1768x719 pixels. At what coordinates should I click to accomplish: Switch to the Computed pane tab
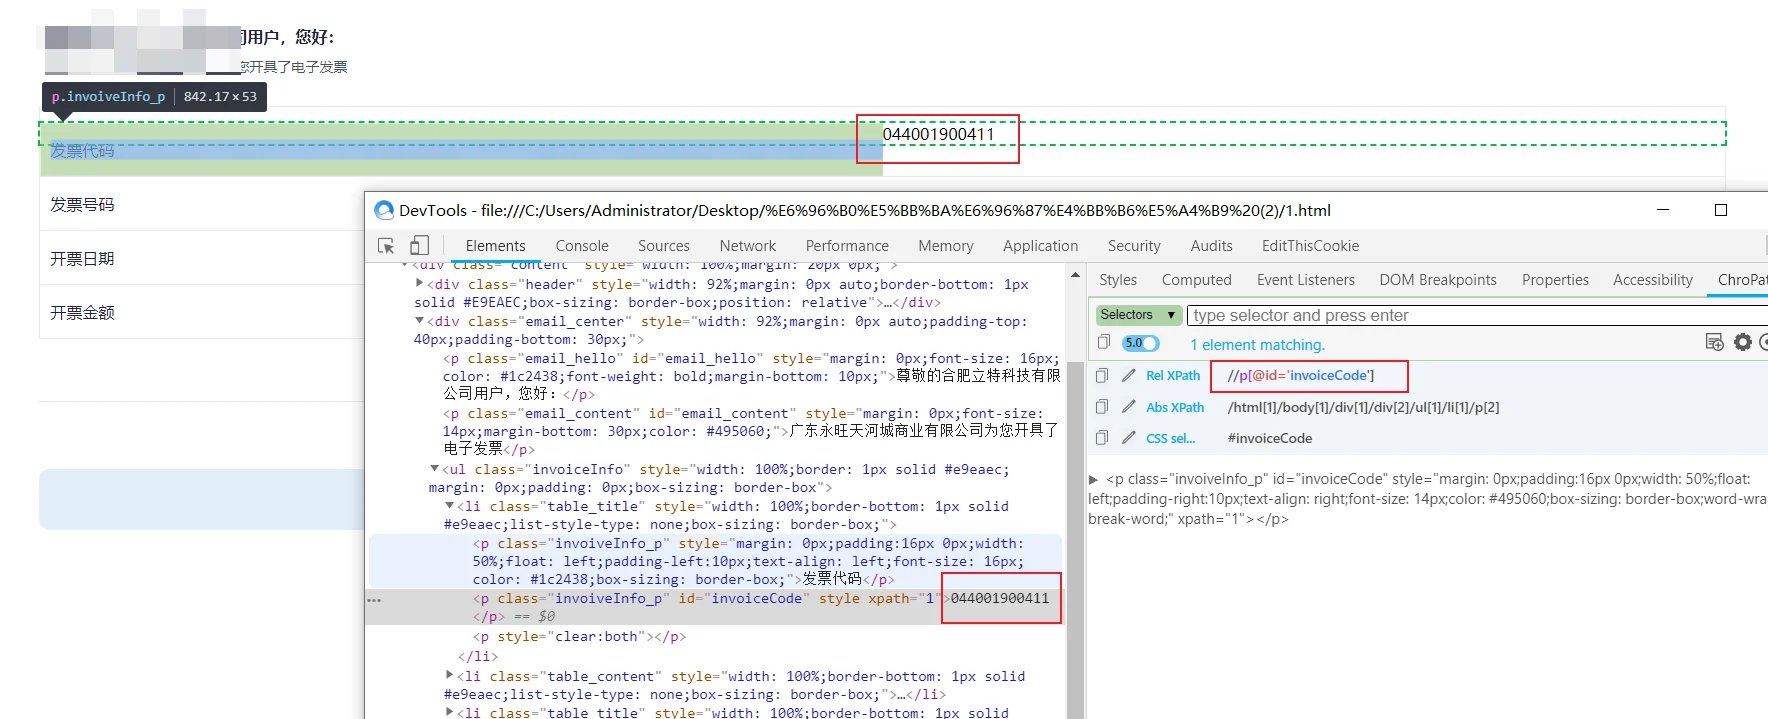1196,280
